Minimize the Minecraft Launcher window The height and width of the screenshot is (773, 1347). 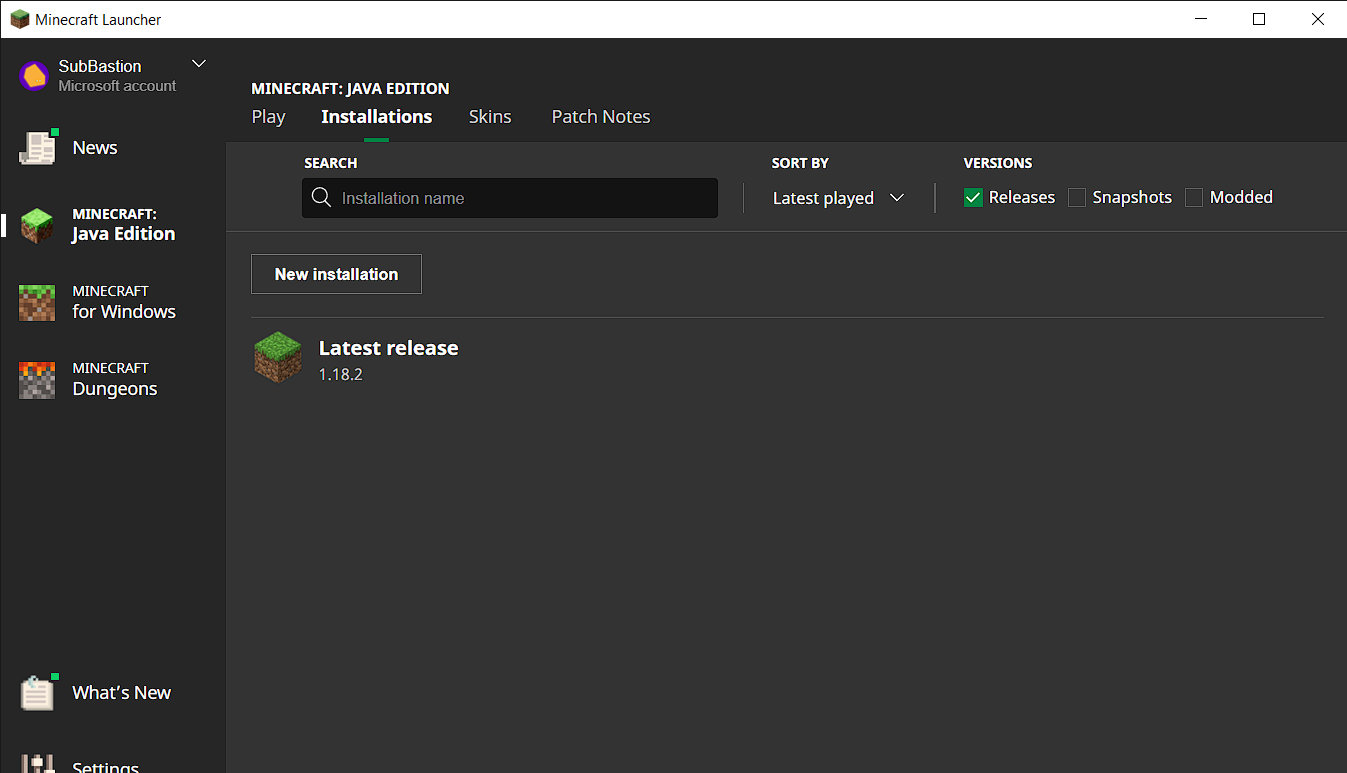pos(1201,19)
